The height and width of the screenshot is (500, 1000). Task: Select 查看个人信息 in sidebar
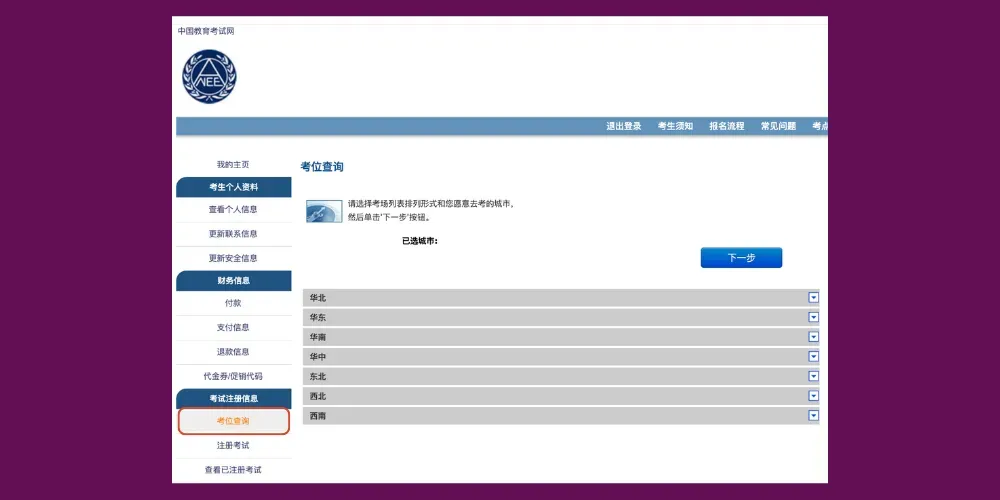pyautogui.click(x=233, y=210)
